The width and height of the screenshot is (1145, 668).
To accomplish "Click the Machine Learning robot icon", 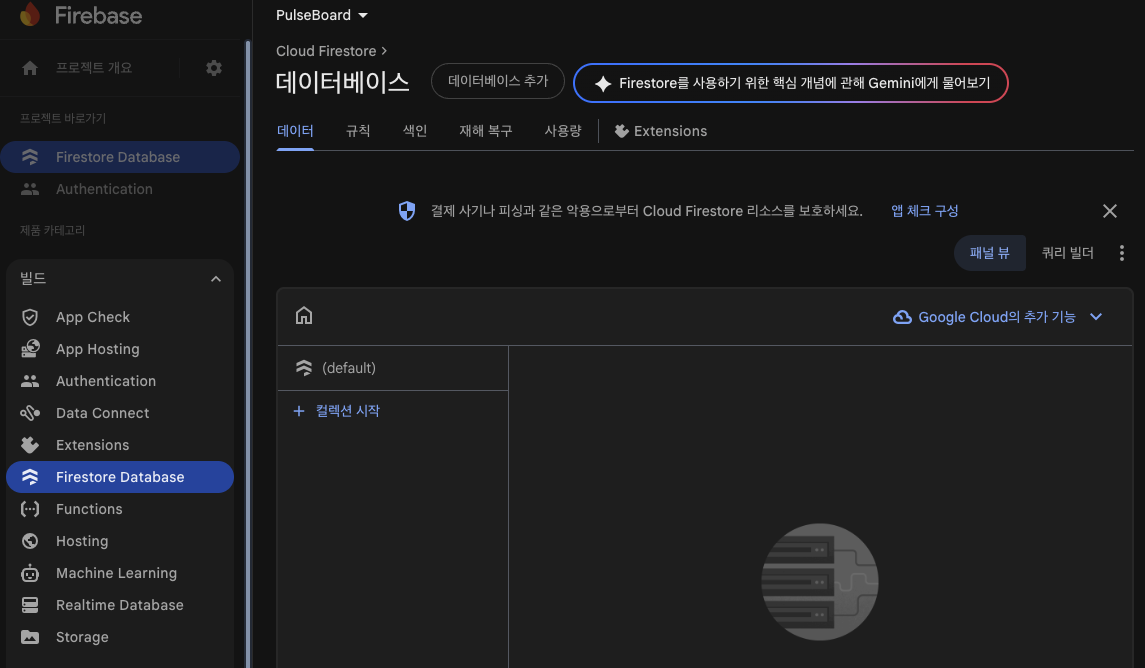I will [30, 573].
